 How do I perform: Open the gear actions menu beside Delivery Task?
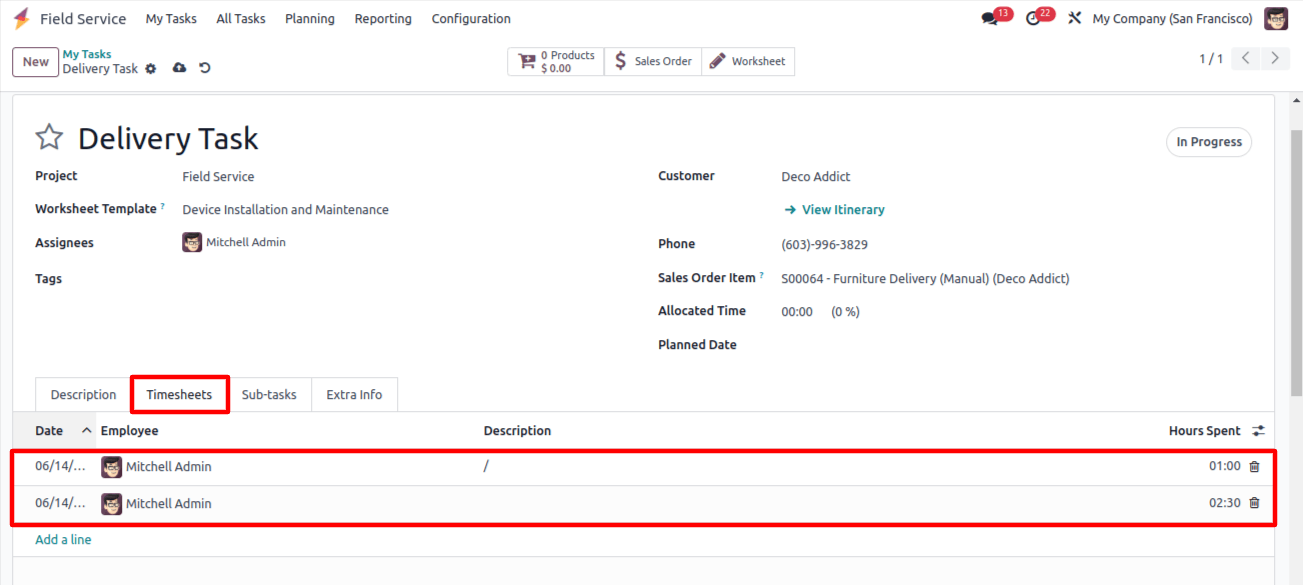(151, 68)
